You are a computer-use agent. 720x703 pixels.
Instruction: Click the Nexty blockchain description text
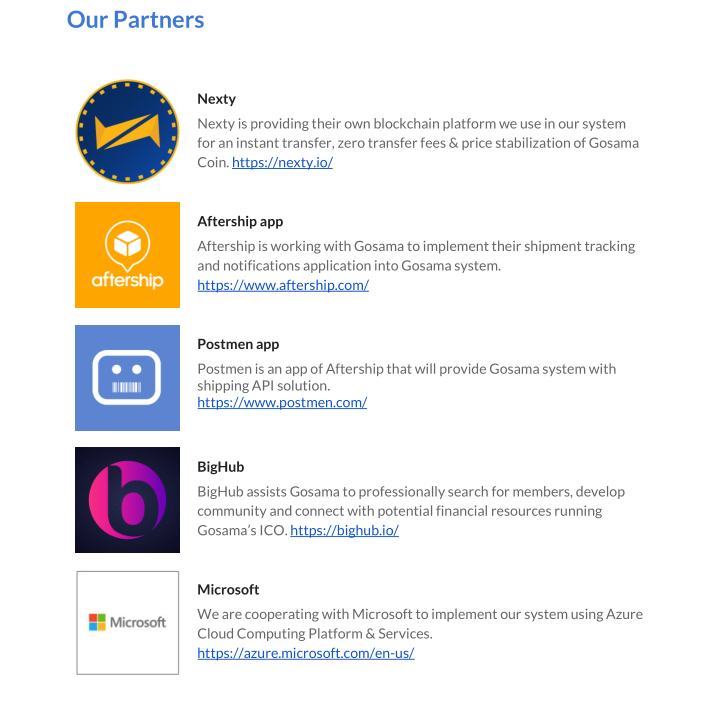coord(418,143)
